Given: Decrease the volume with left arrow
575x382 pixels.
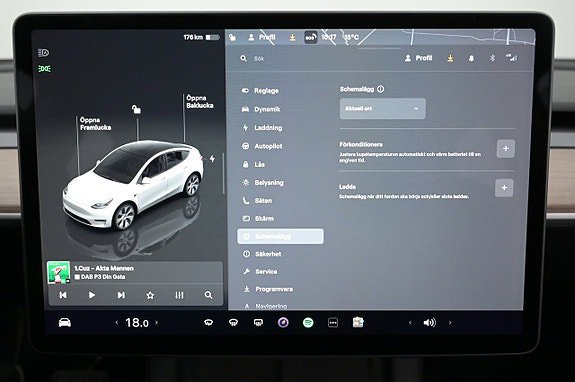Looking at the screenshot, I should point(410,323).
